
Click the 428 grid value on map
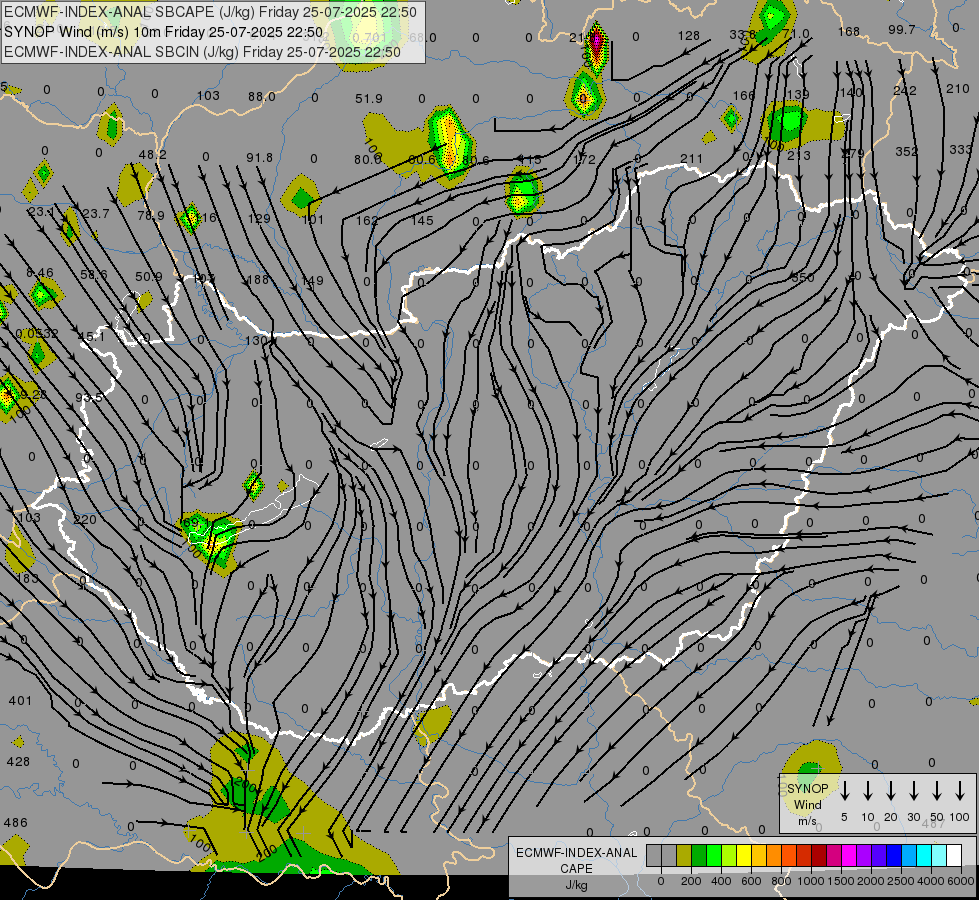pyautogui.click(x=18, y=761)
